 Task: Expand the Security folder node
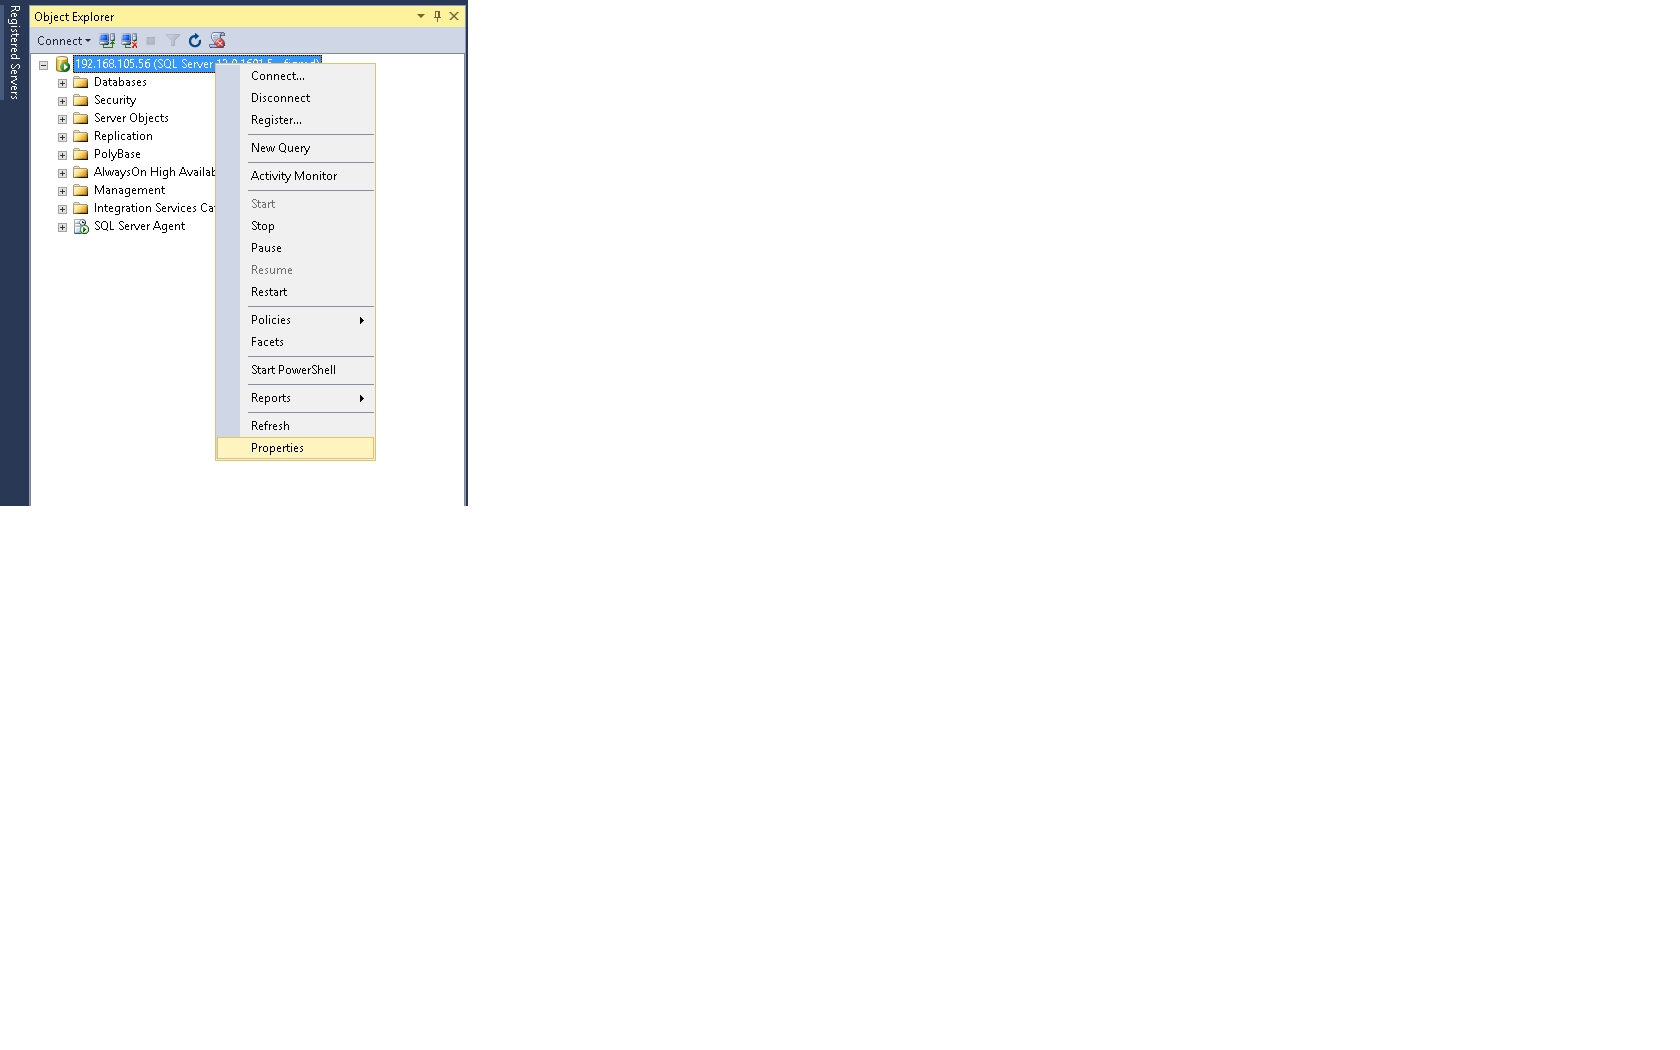(62, 101)
